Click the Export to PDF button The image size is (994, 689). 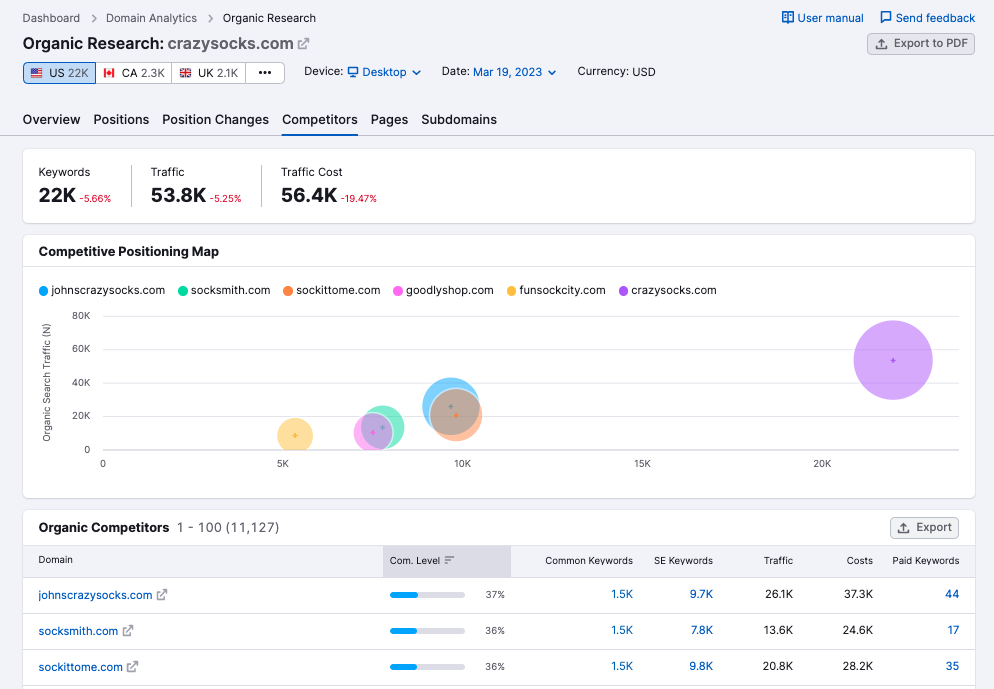click(920, 44)
